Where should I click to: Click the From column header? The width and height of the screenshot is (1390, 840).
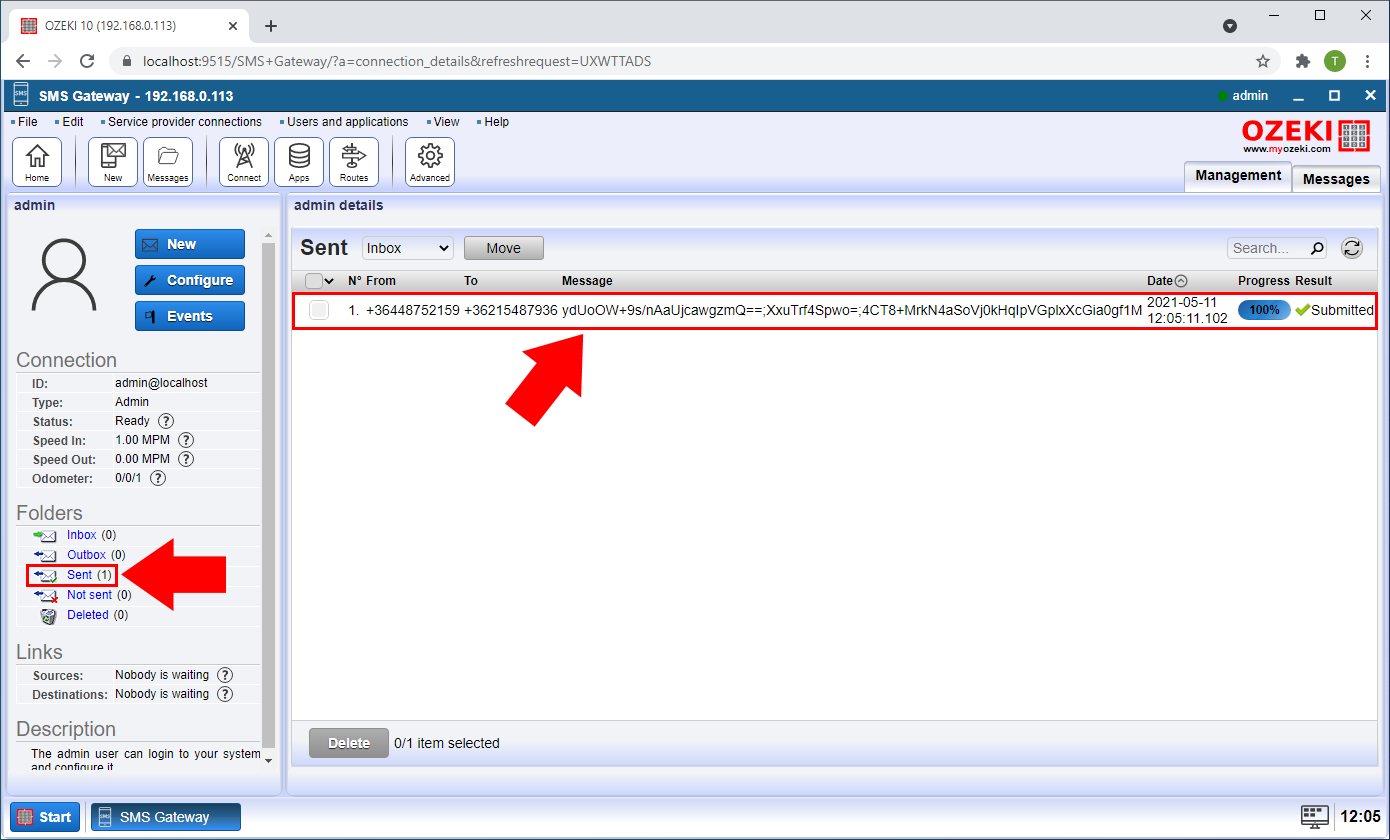[x=381, y=281]
